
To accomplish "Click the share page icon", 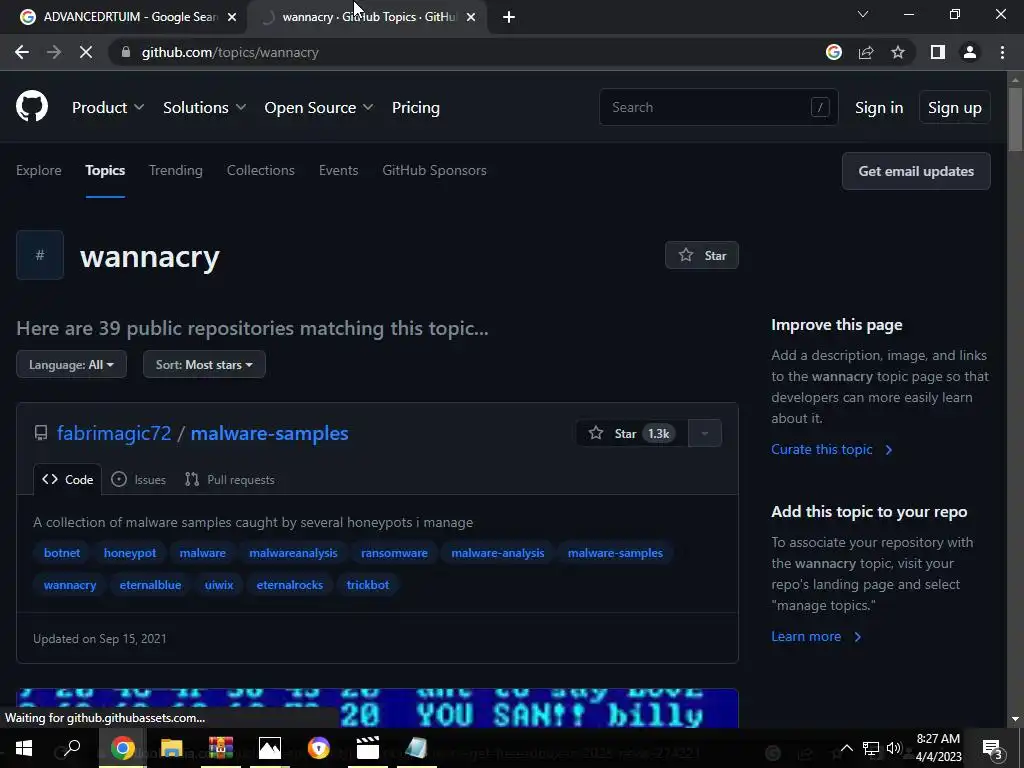I will [866, 52].
